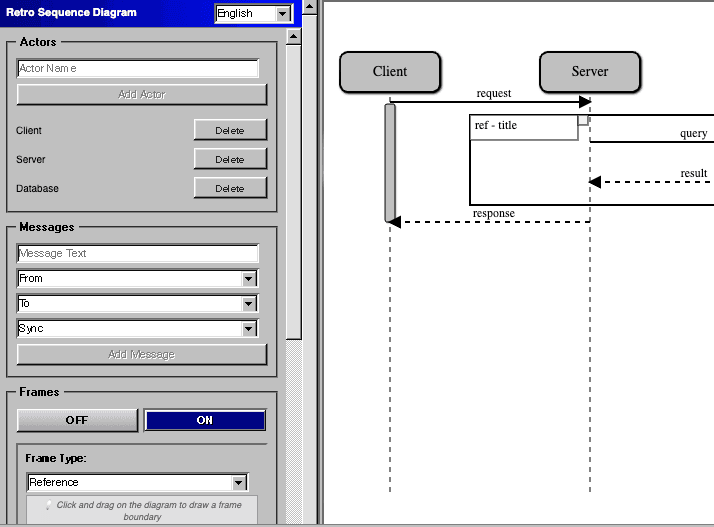714x527 pixels.
Task: Open the English language dropdown
Action: click(254, 13)
